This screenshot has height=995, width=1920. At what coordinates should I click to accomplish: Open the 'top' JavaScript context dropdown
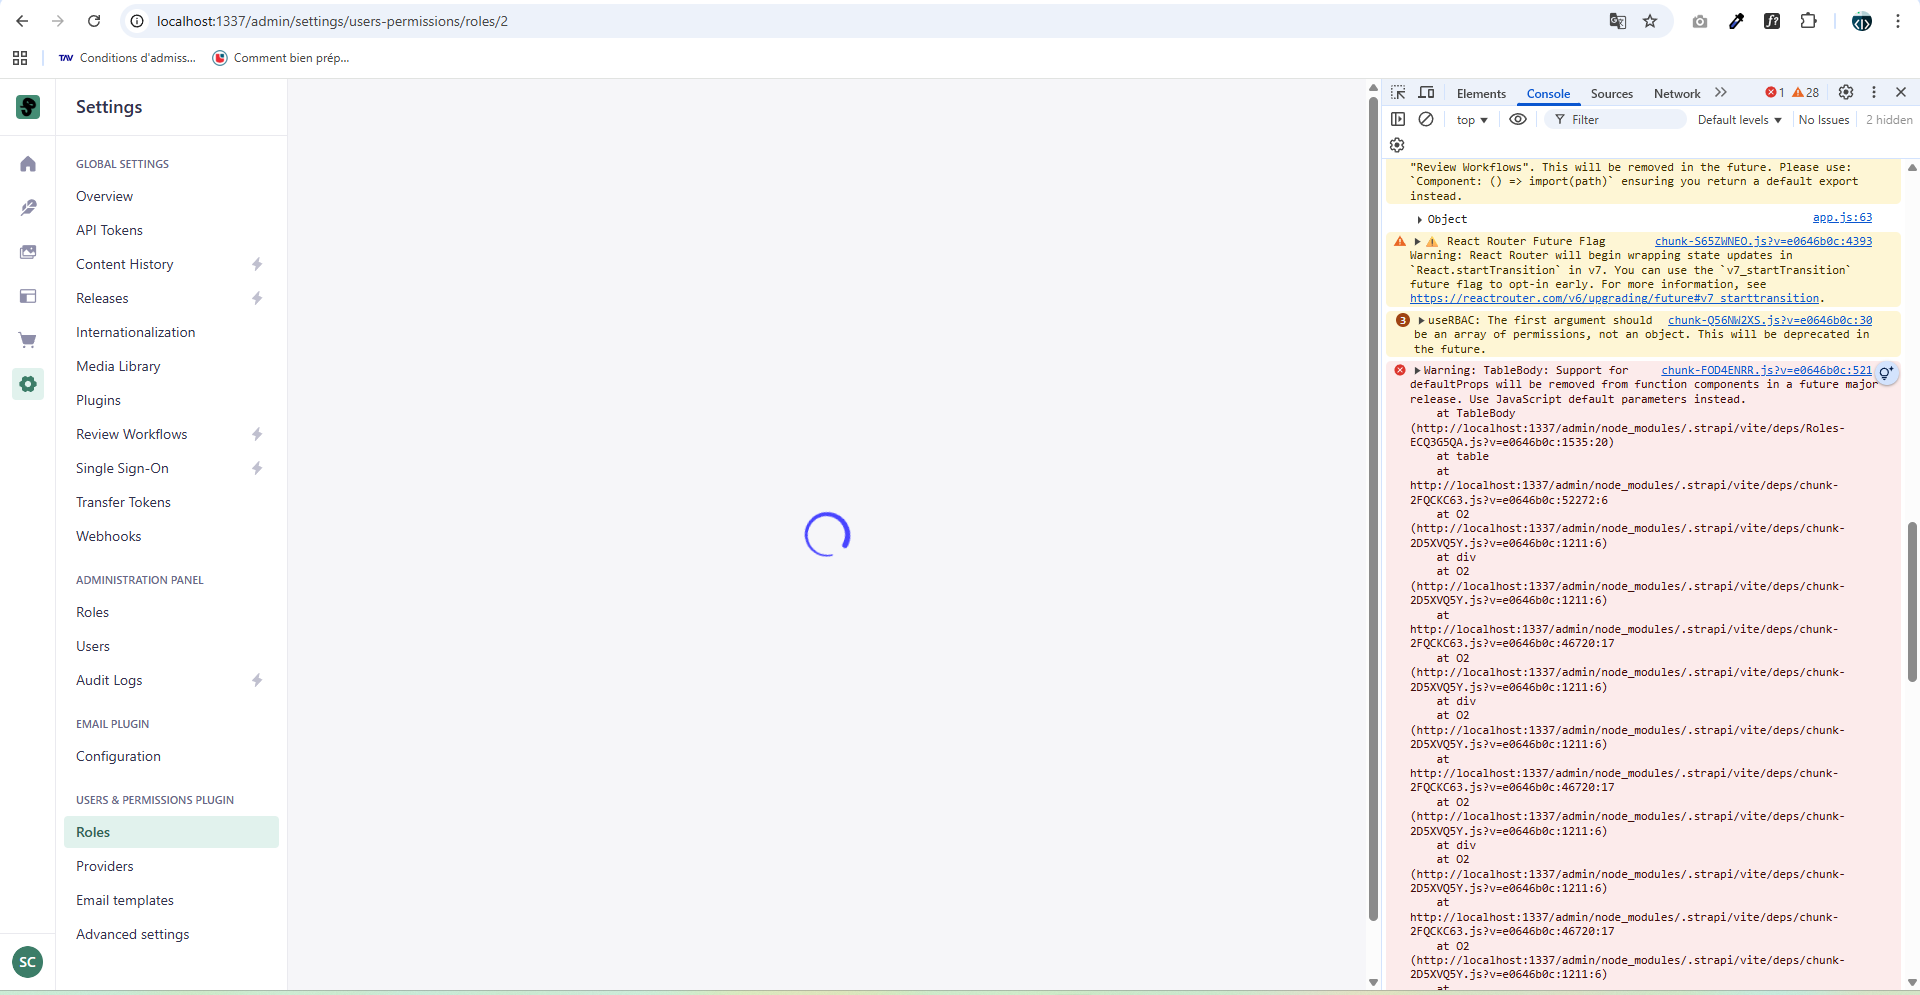[1471, 120]
